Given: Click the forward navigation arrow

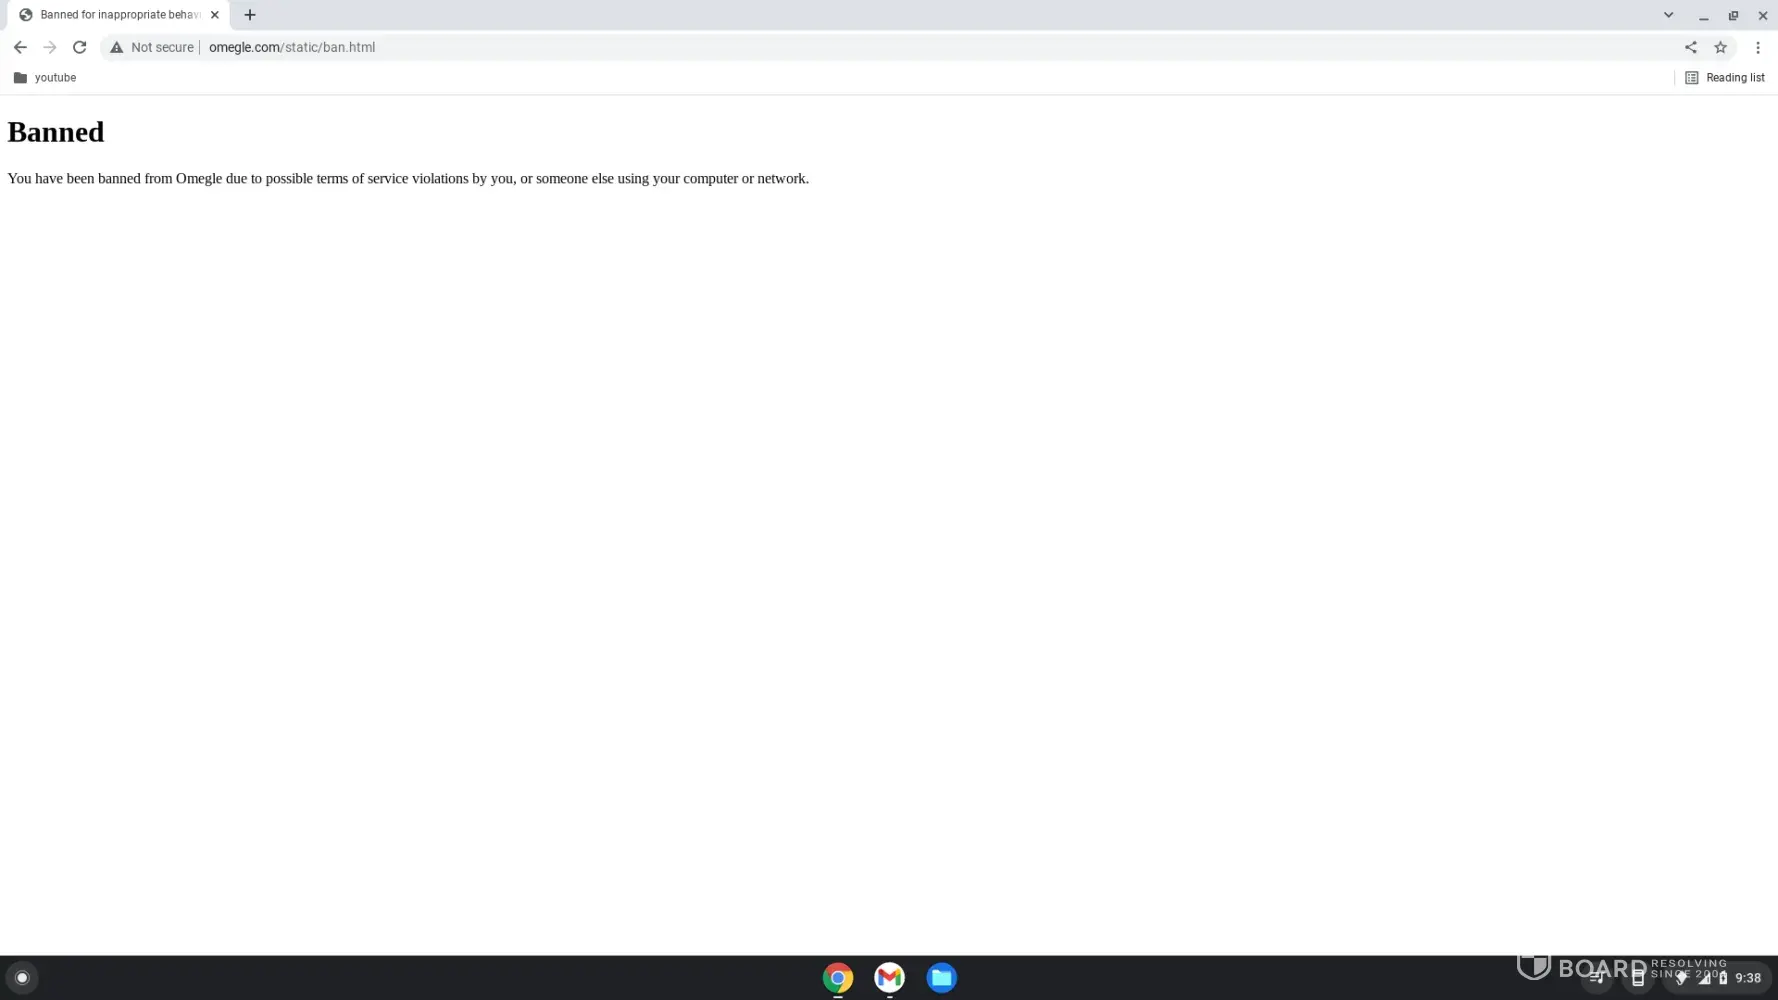Looking at the screenshot, I should click(x=50, y=47).
